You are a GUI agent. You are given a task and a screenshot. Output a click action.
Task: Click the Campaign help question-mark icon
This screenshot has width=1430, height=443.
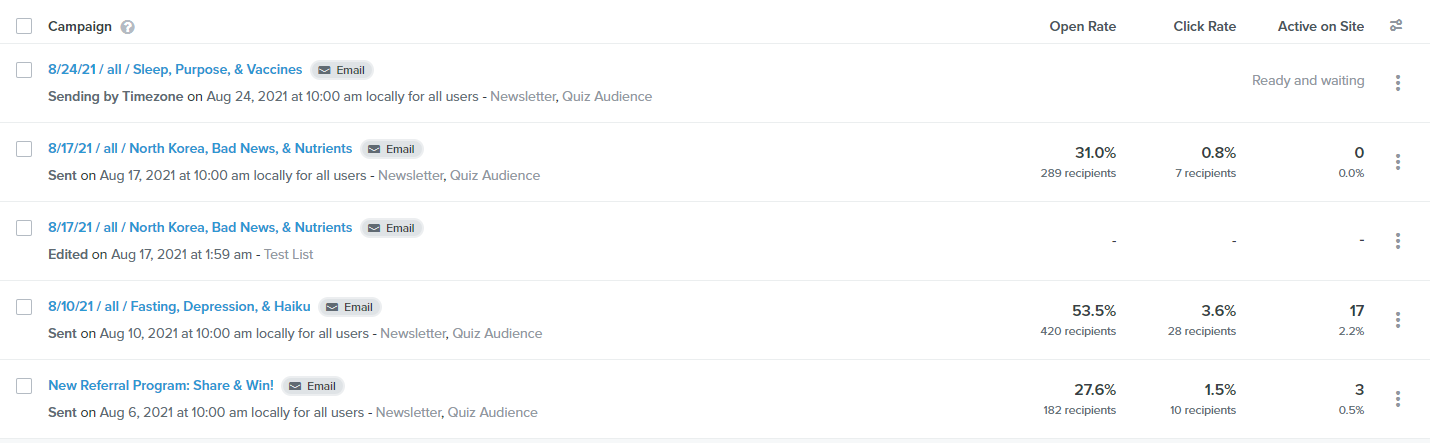pos(127,27)
